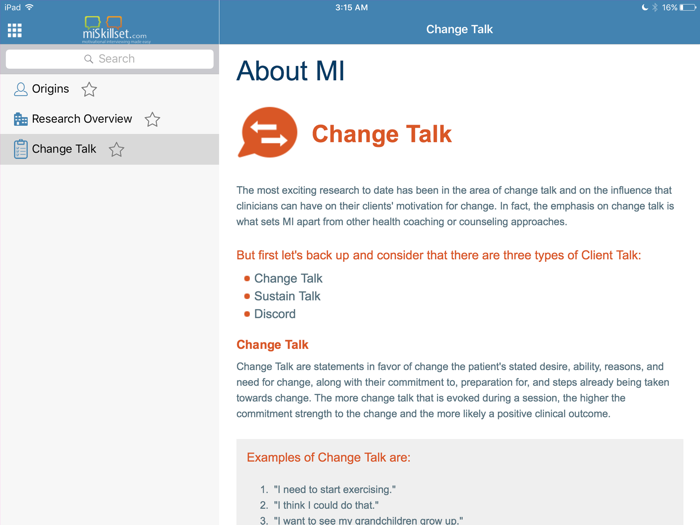Click the 16% battery percentage
Viewport: 700px width, 525px height.
[x=669, y=8]
